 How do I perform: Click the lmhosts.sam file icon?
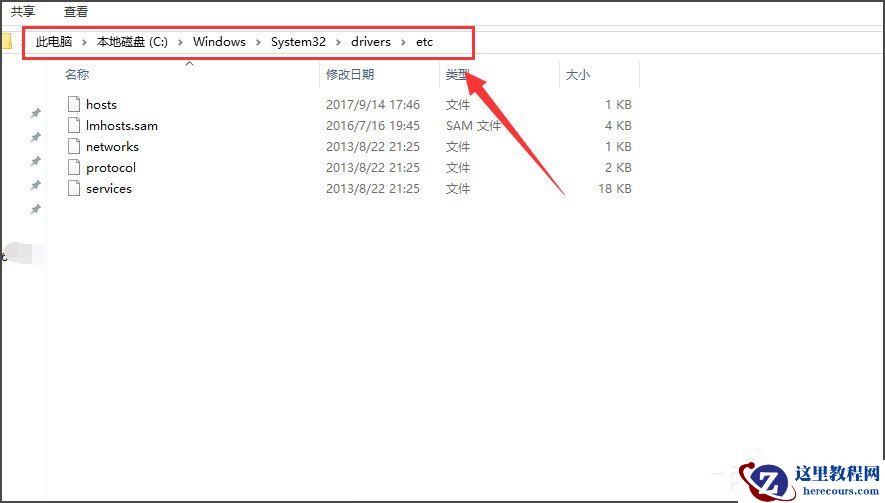point(74,125)
